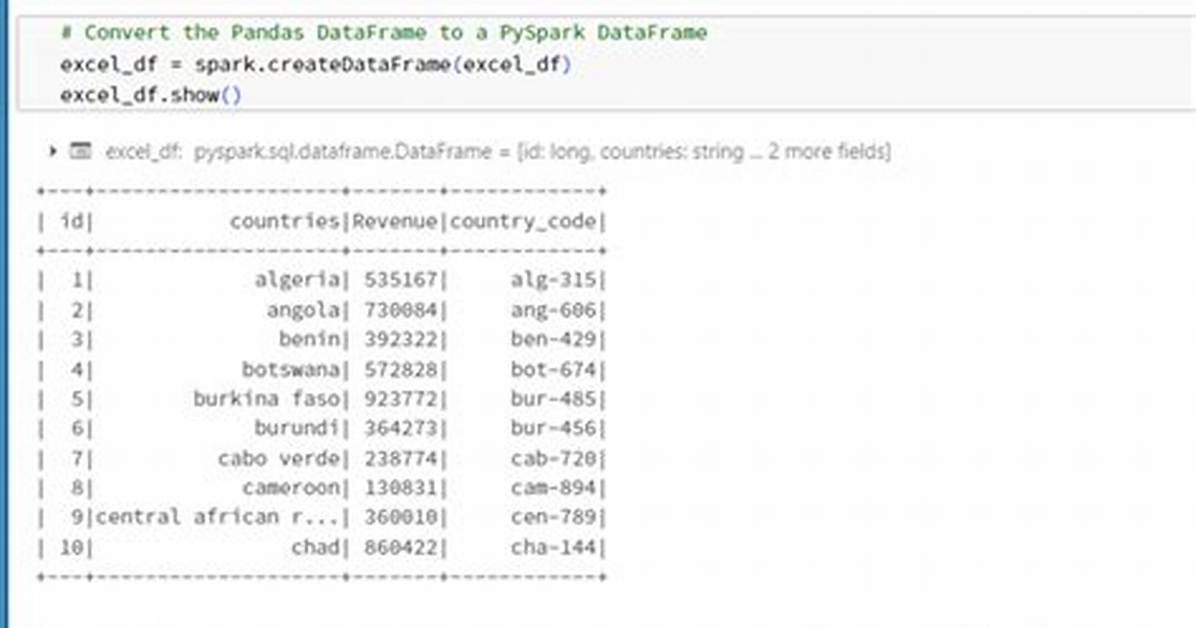Click the country code cha-144
1196x628 pixels.
(x=554, y=547)
